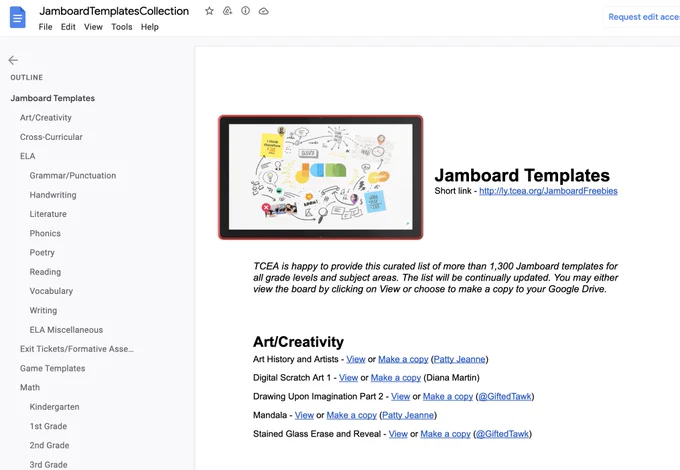680x470 pixels.
Task: Select 2nd Grade in the outline
Action: 49,445
